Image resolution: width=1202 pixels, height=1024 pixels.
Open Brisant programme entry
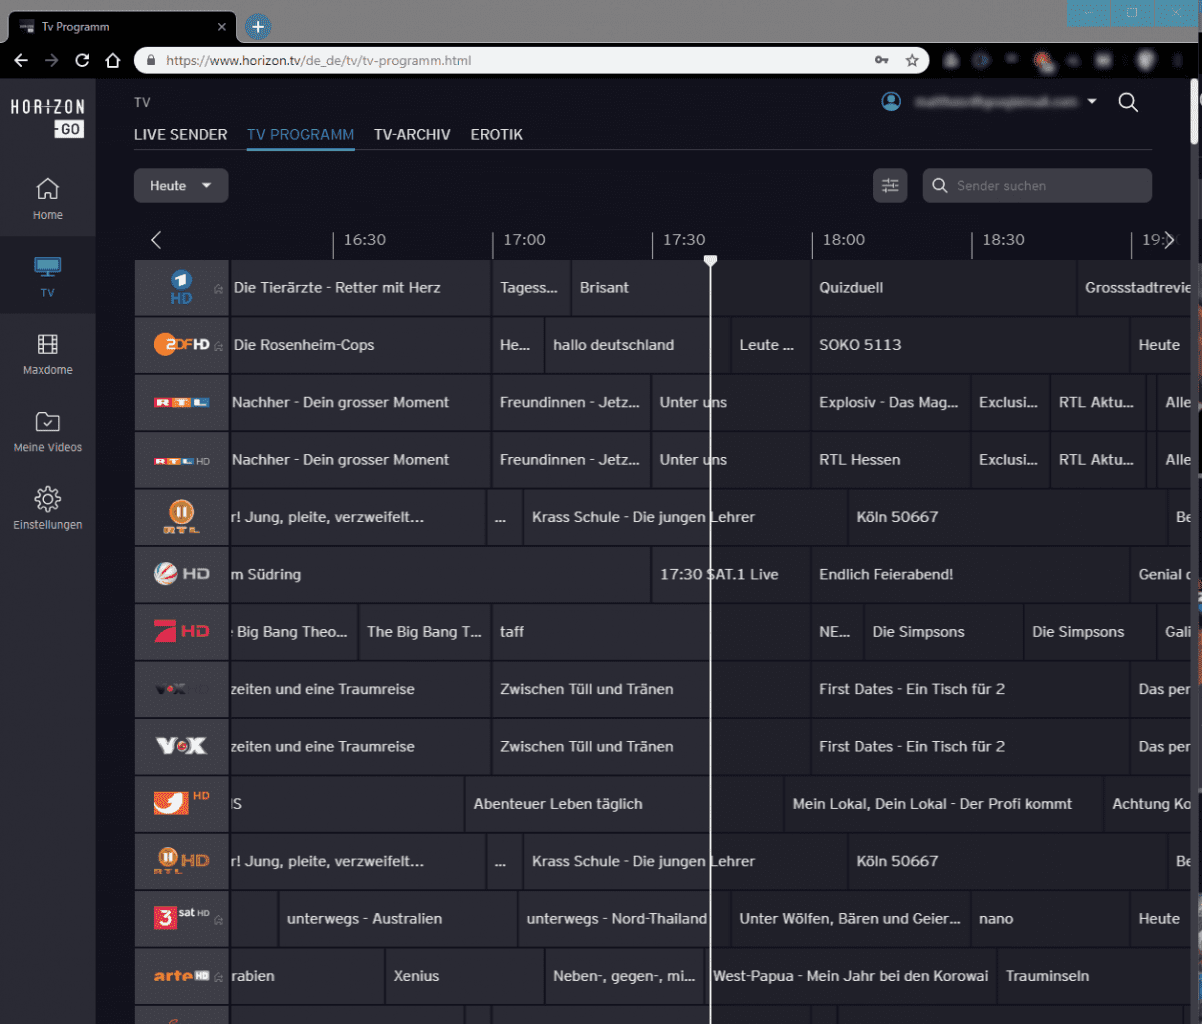click(x=690, y=287)
